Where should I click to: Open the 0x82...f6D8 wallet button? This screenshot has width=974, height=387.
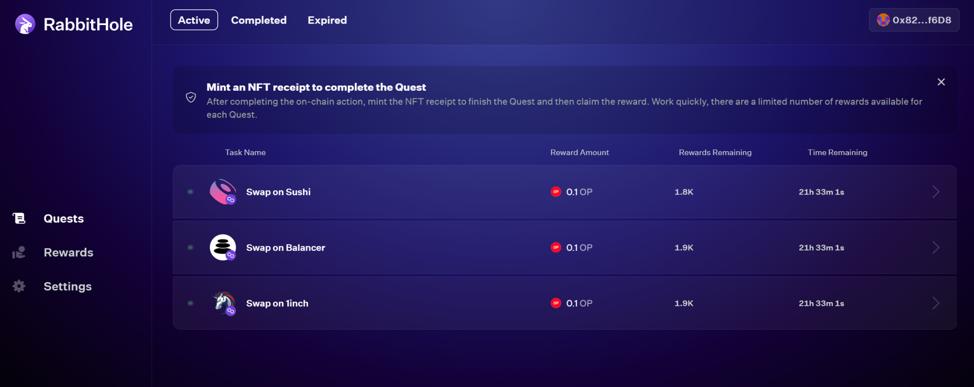click(914, 20)
